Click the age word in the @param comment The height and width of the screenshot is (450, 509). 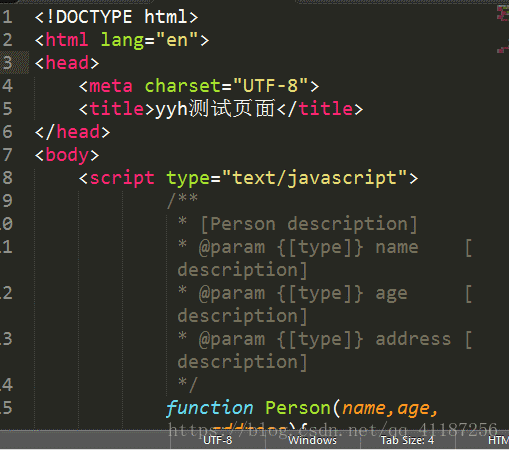[391, 294]
